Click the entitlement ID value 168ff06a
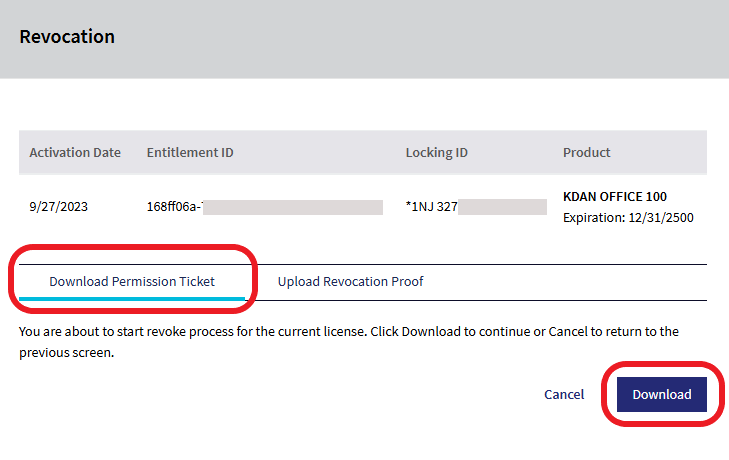The width and height of the screenshot is (729, 460). [174, 207]
